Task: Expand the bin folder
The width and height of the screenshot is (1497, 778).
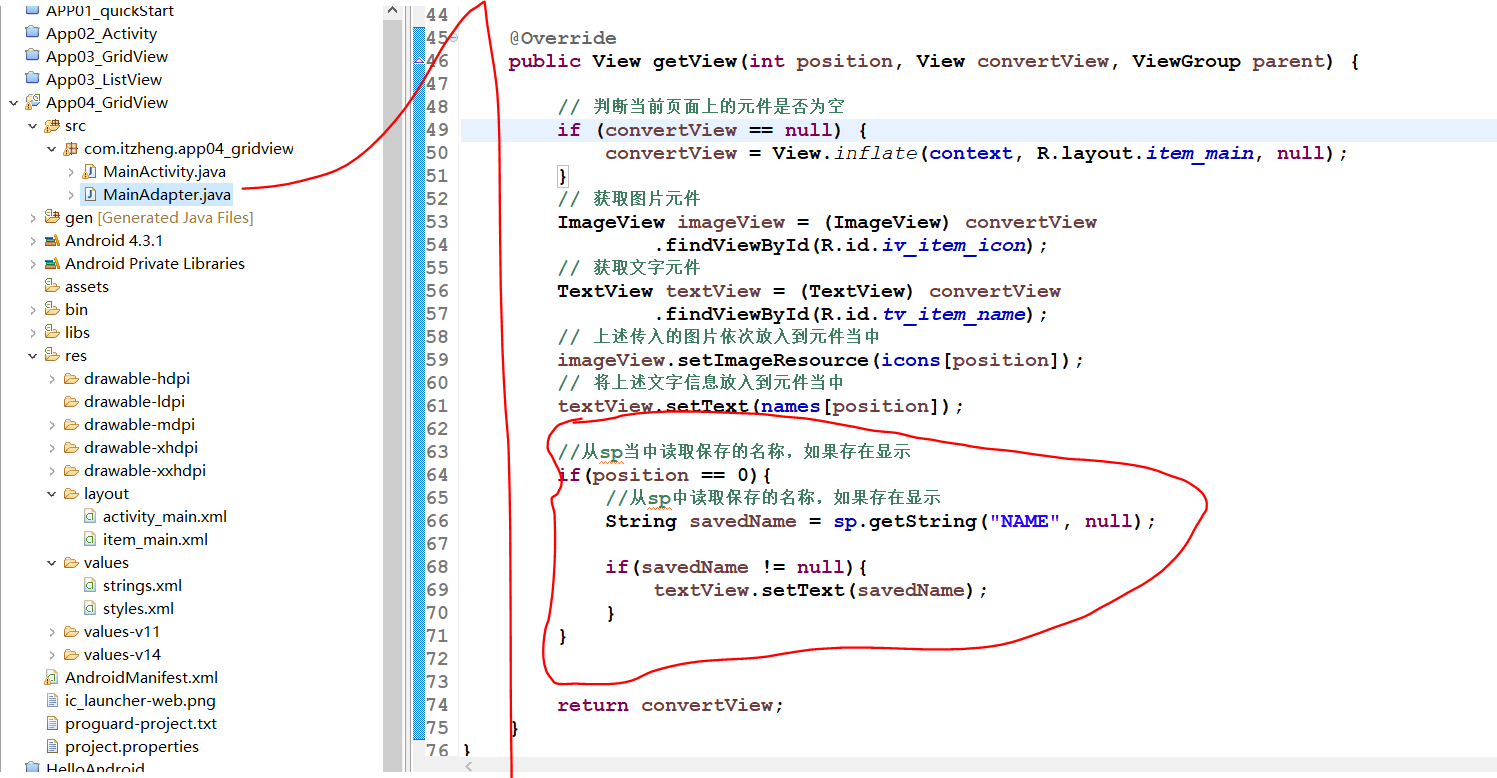Action: 31,310
